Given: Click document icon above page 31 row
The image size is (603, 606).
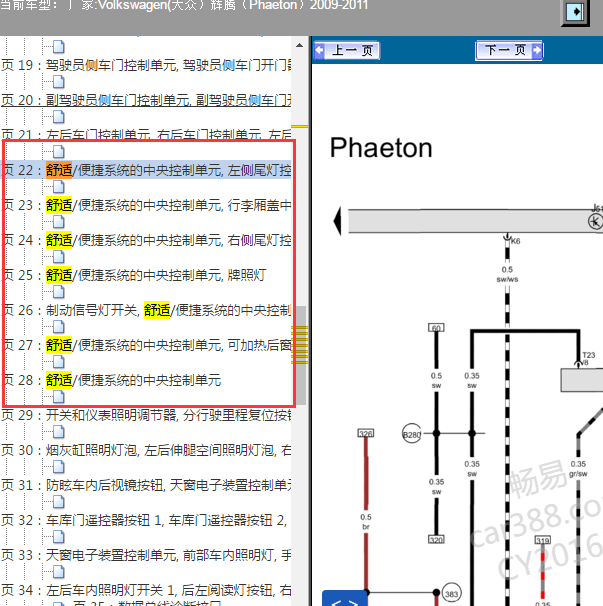Looking at the screenshot, I should click(58, 467).
